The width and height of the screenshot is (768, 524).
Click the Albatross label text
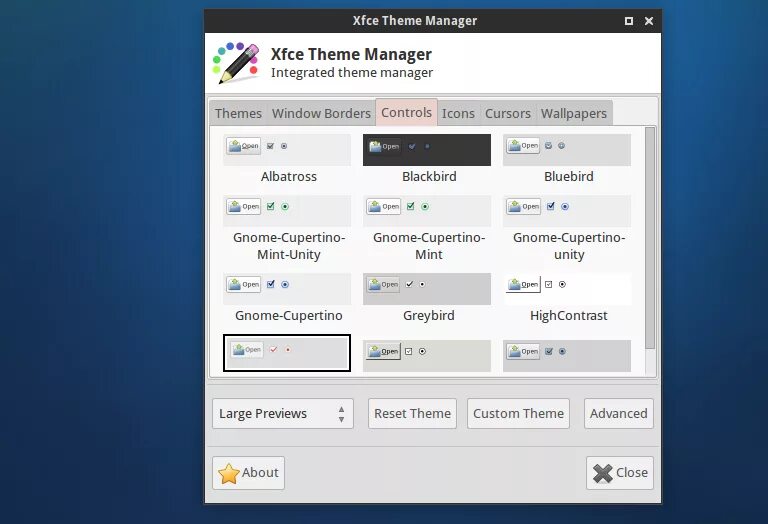[289, 176]
